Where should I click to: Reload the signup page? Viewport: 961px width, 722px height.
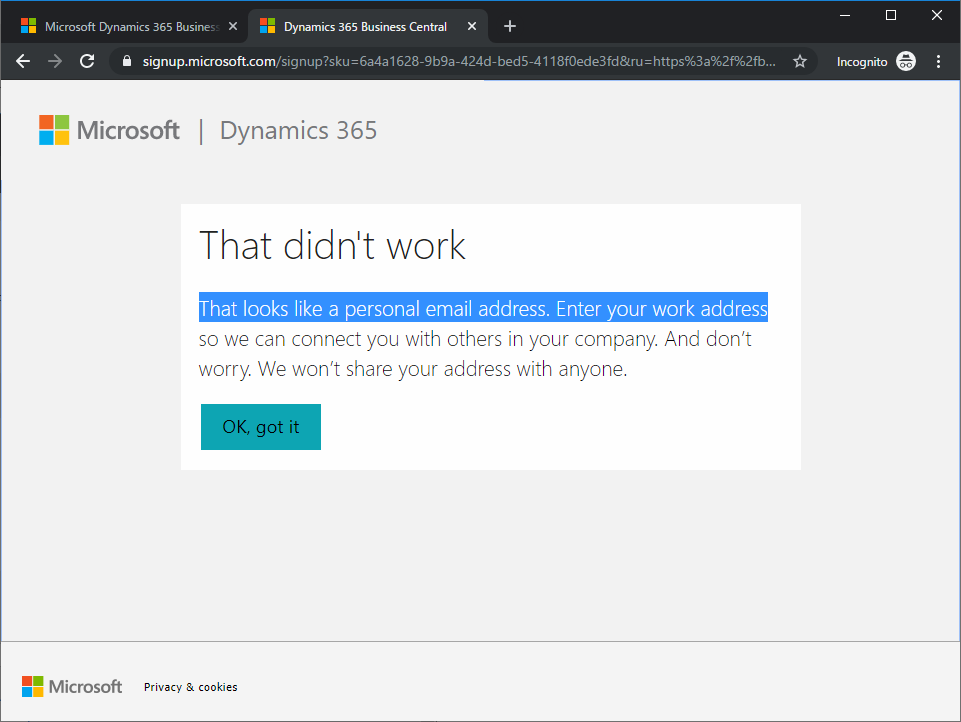pos(87,61)
